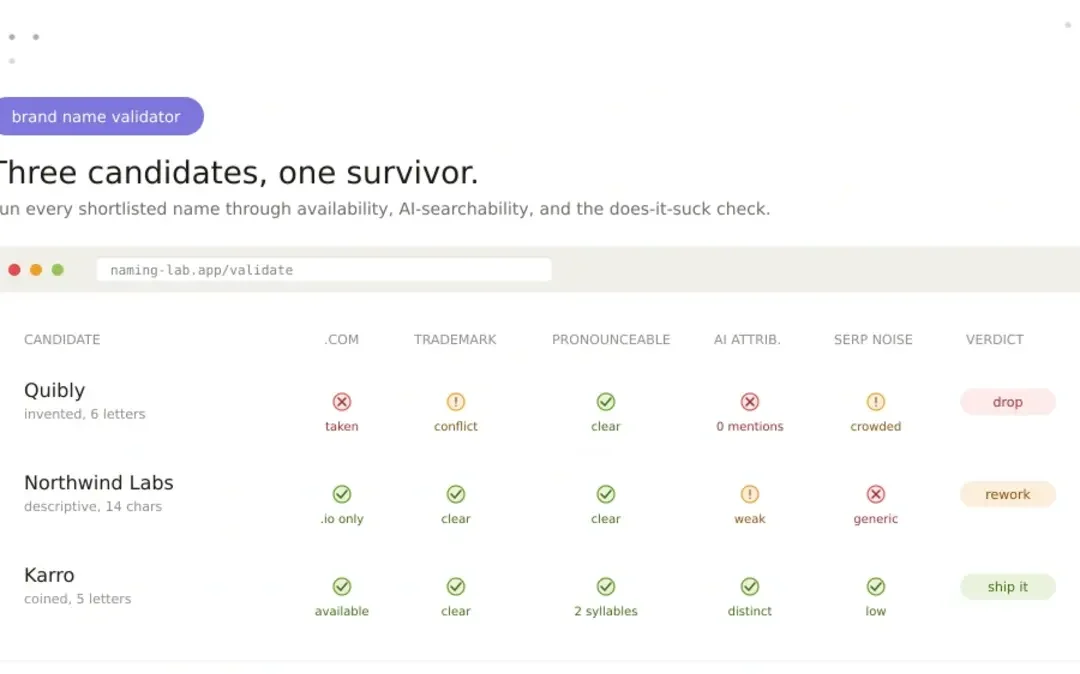Click Karro's 2 syllables check icon
Viewport: 1080px width, 674px height.
[605, 586]
